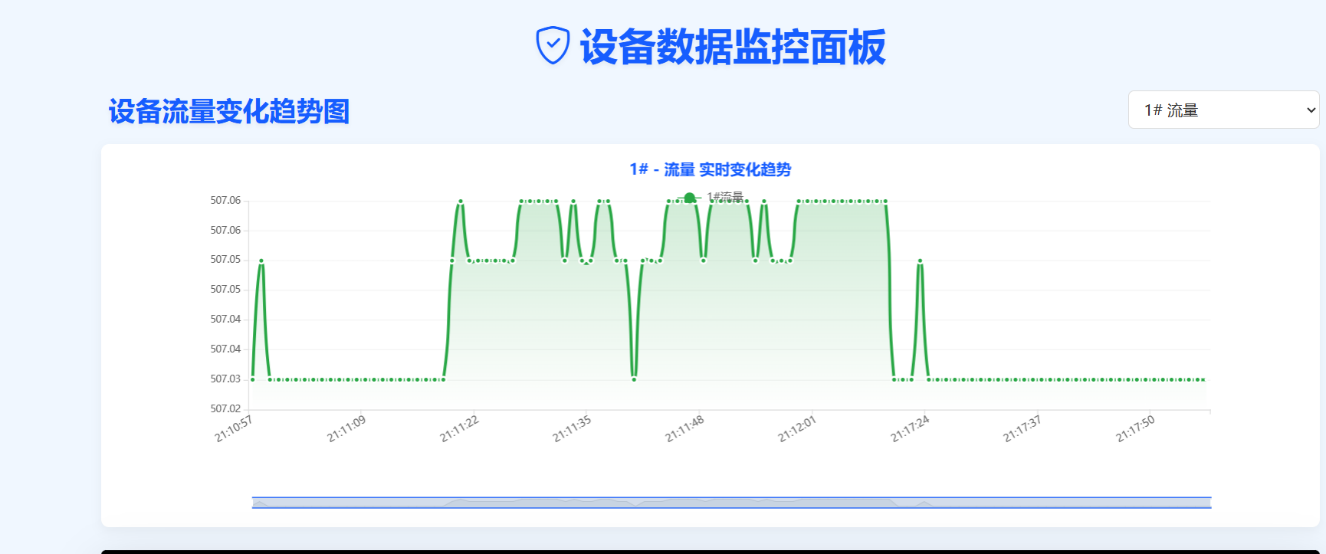
Task: Click the 21:12:01 time axis label
Action: click(798, 429)
